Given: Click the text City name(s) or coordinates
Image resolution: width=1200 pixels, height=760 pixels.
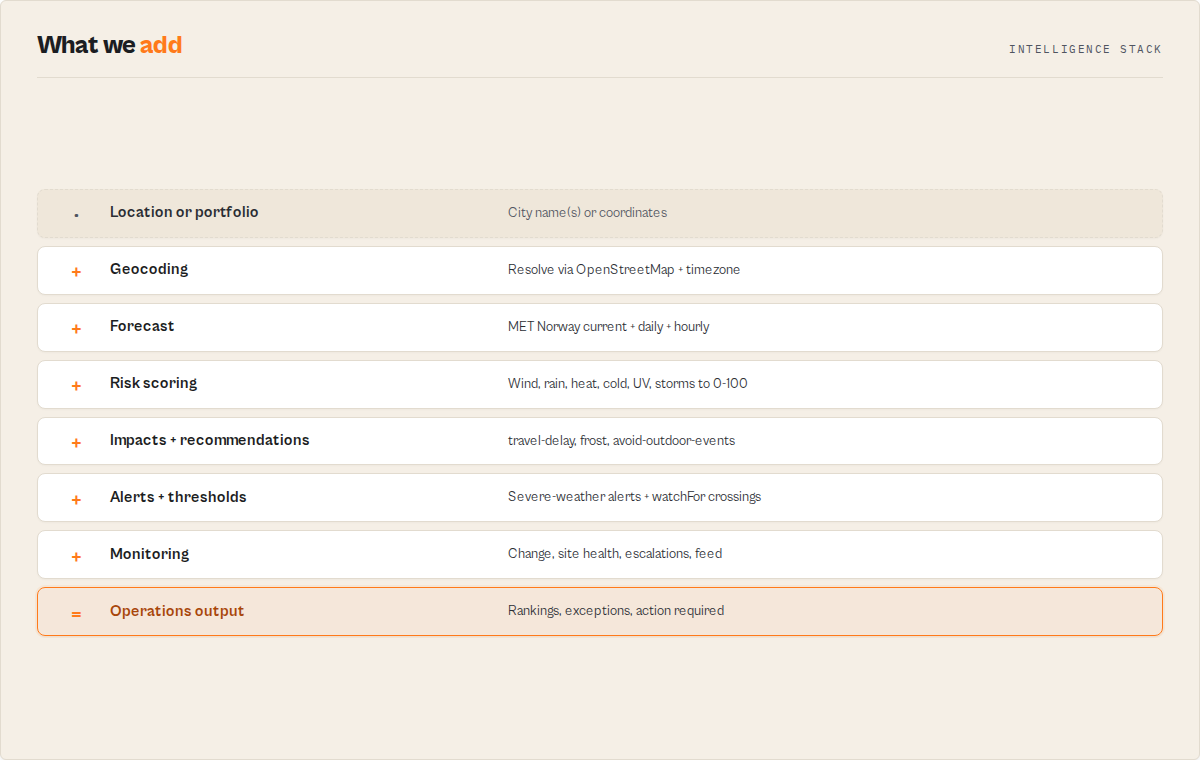Looking at the screenshot, I should pos(587,212).
